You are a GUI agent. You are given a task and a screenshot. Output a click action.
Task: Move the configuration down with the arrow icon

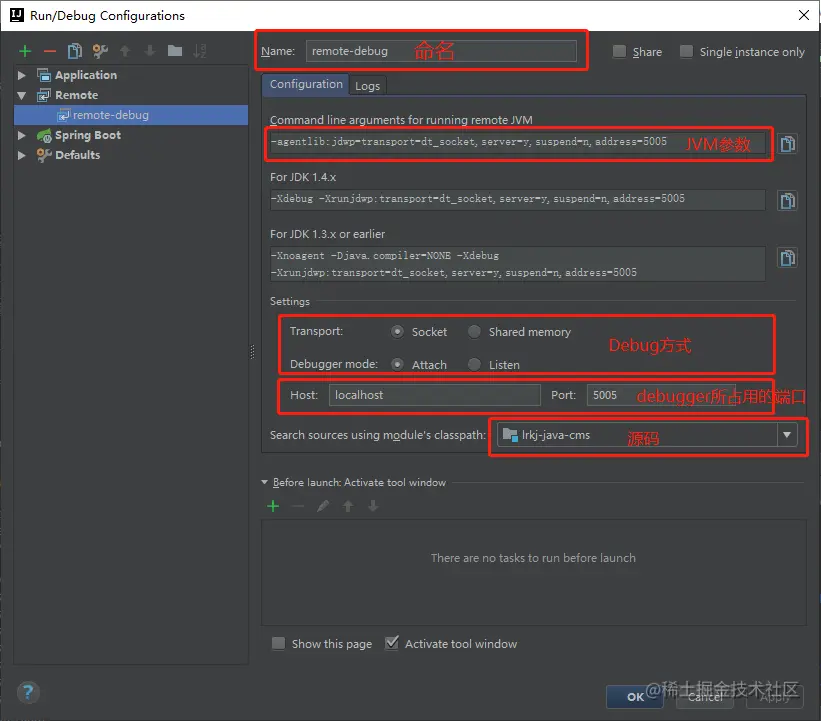[x=150, y=51]
